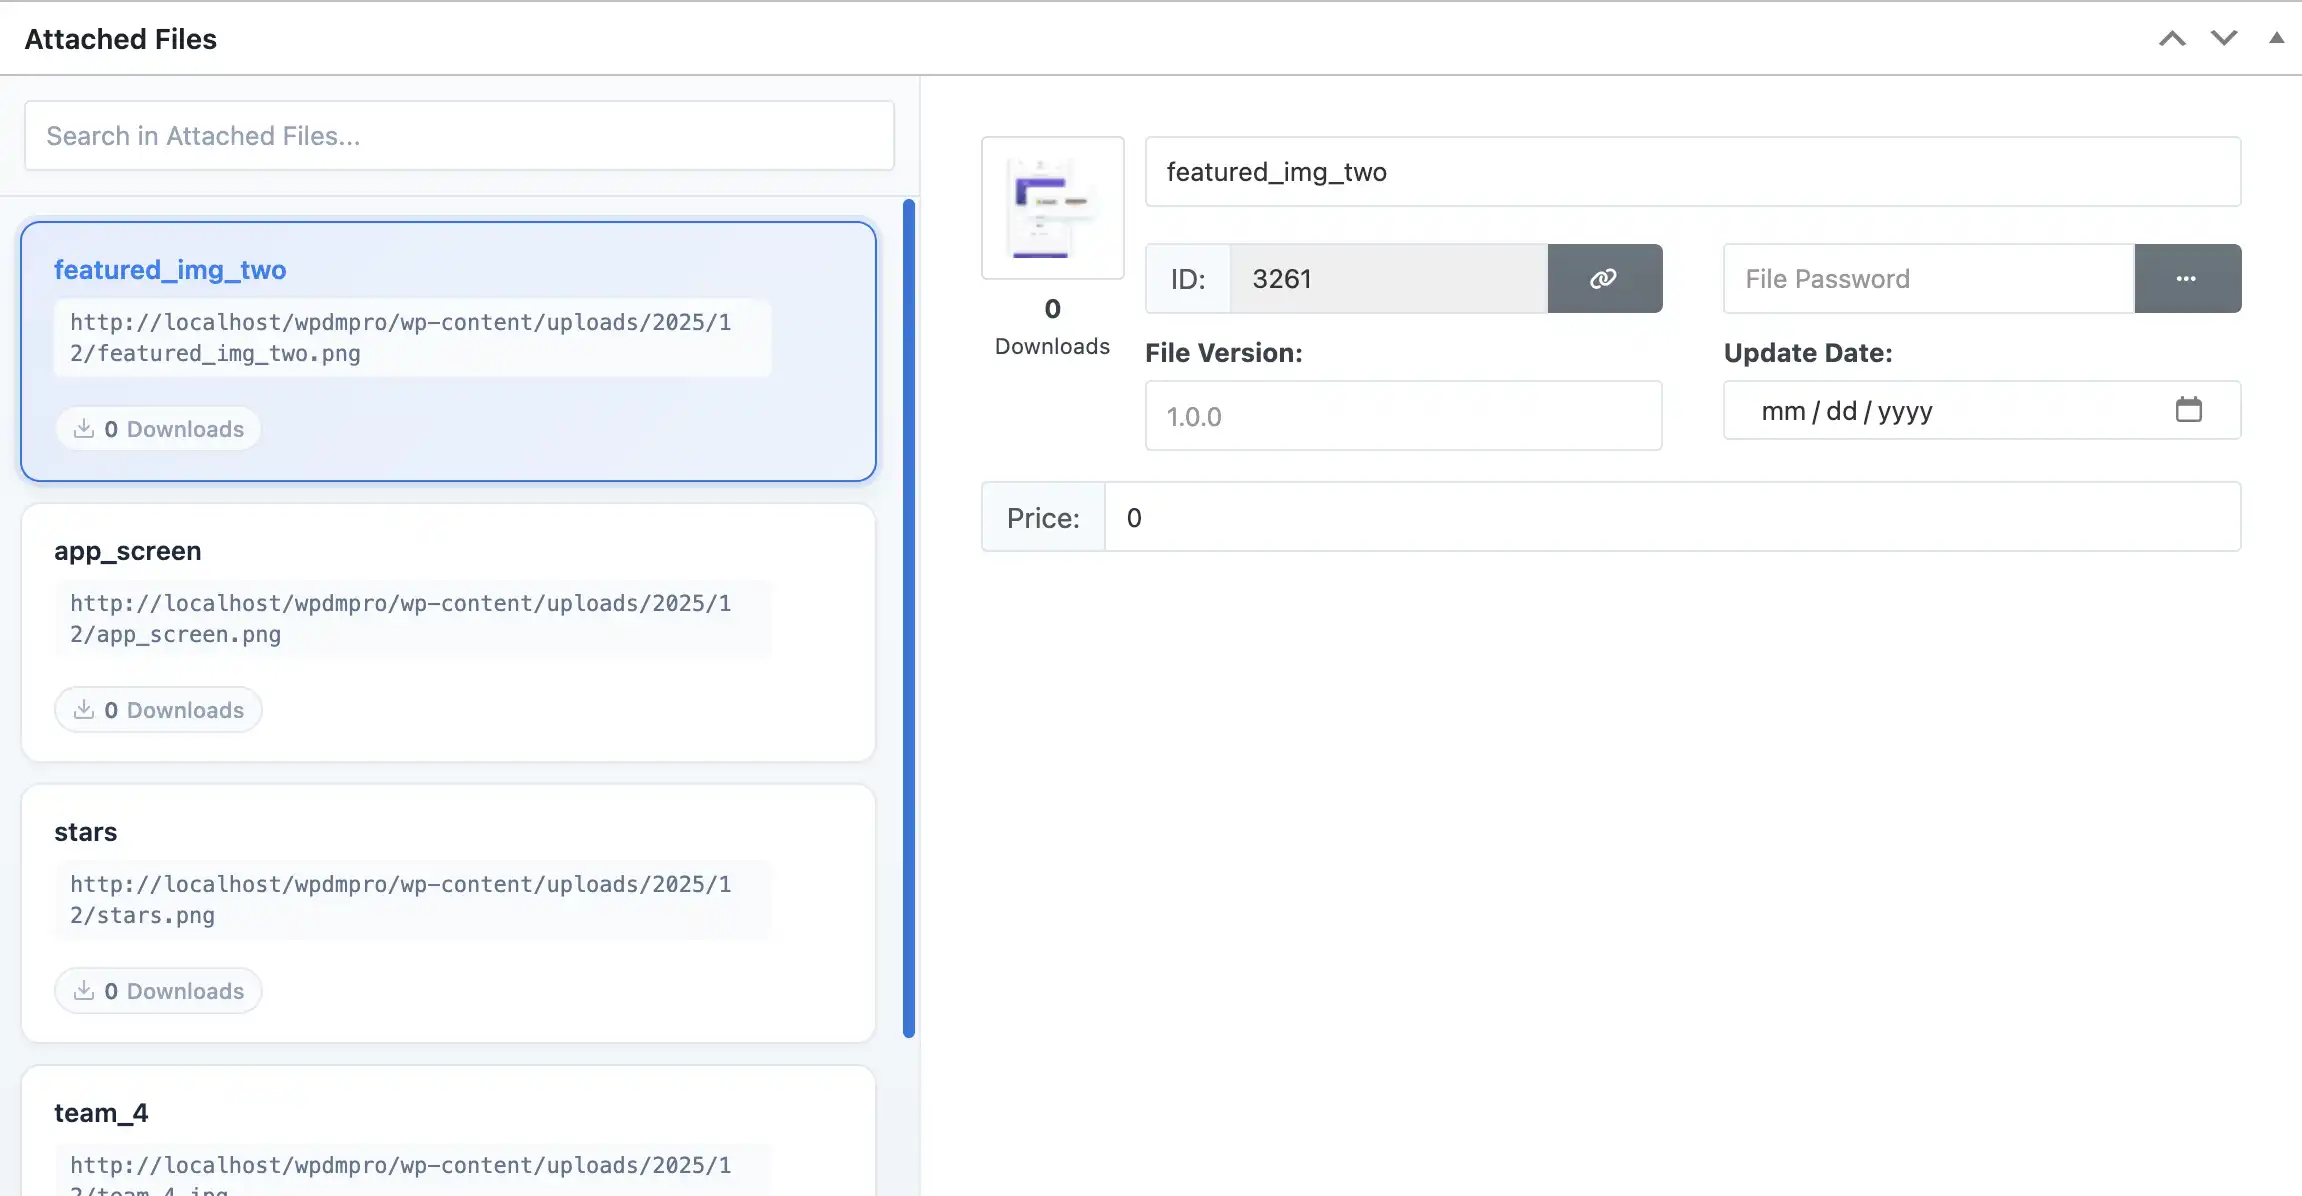Click download icon in featured_img_two card
2302x1196 pixels.
click(84, 429)
